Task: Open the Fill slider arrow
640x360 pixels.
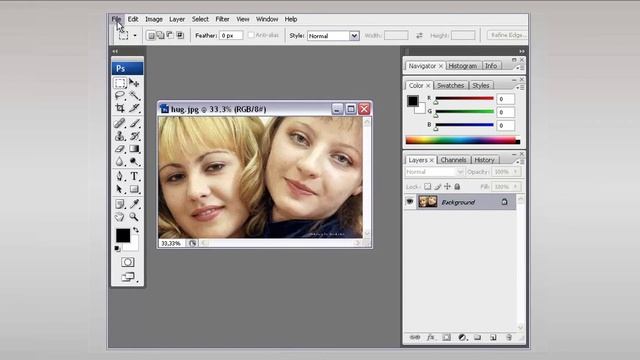Action: point(516,187)
